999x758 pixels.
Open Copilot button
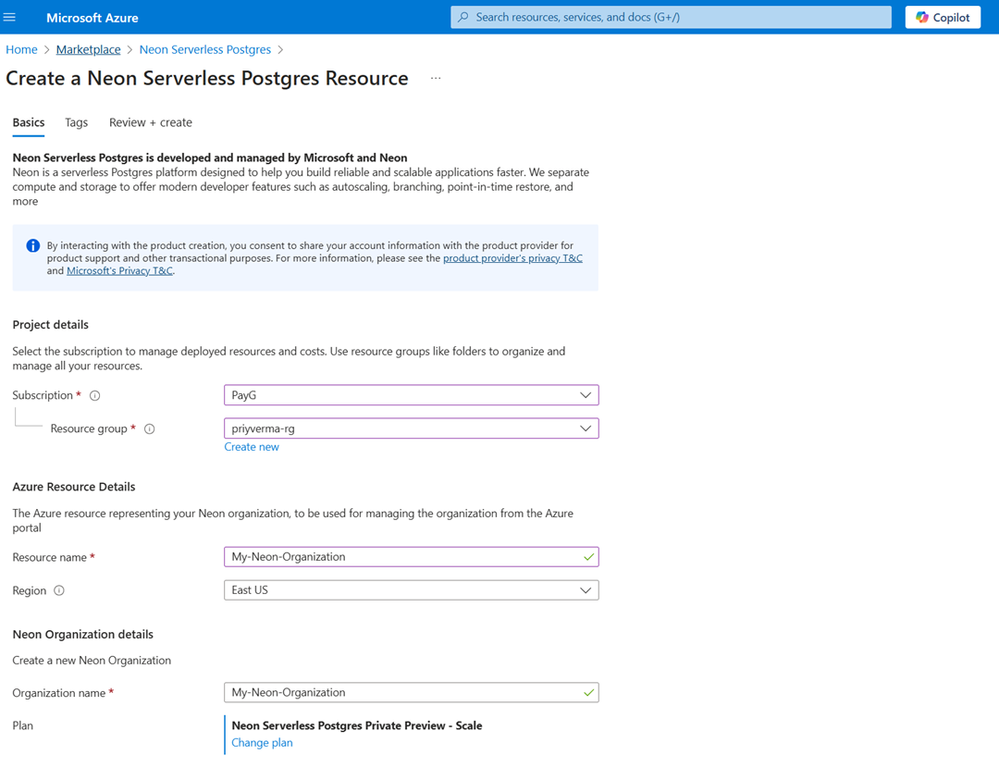tap(943, 17)
